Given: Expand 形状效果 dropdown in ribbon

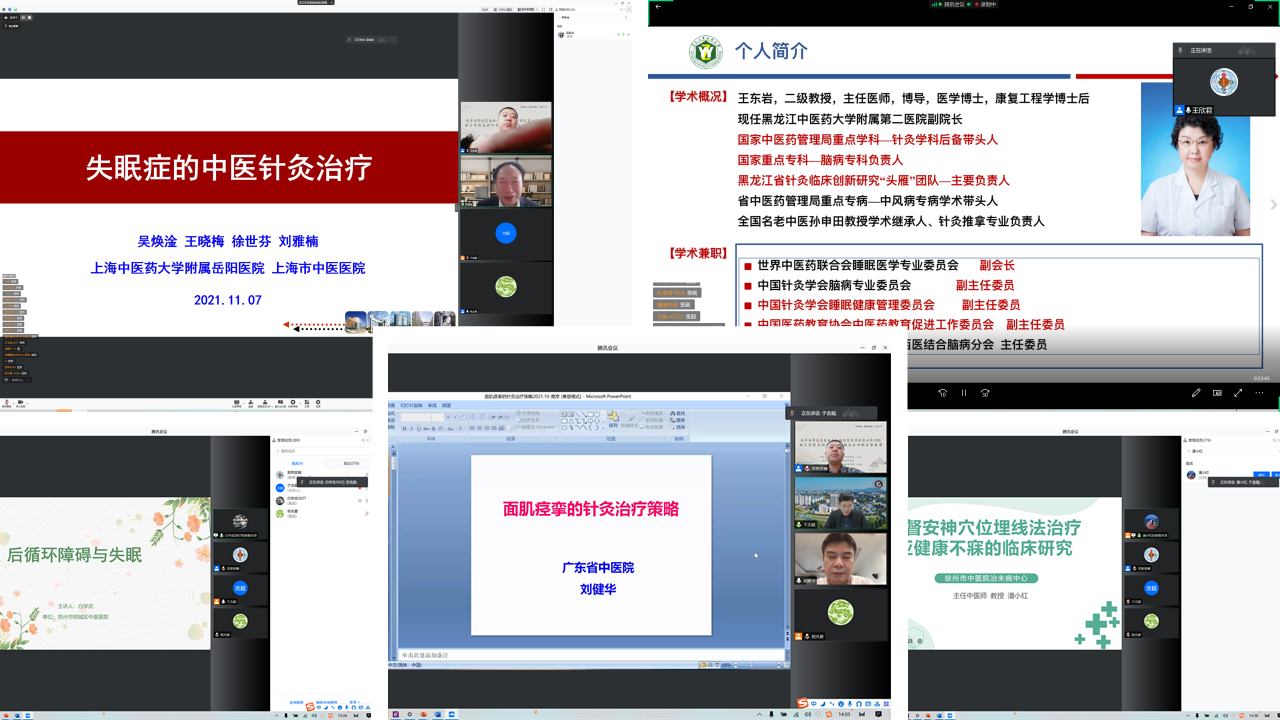Looking at the screenshot, I should coord(652,427).
